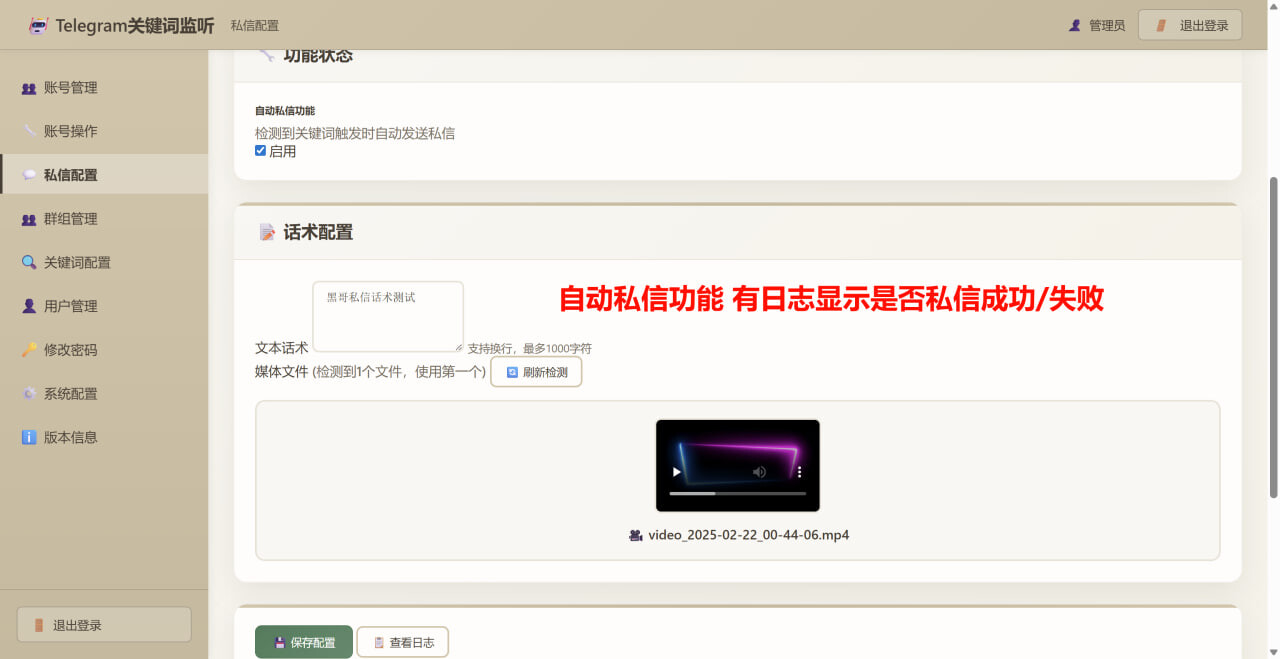This screenshot has width=1280, height=659.
Task: Click the 账号操作 wrench icon
Action: (x=29, y=131)
